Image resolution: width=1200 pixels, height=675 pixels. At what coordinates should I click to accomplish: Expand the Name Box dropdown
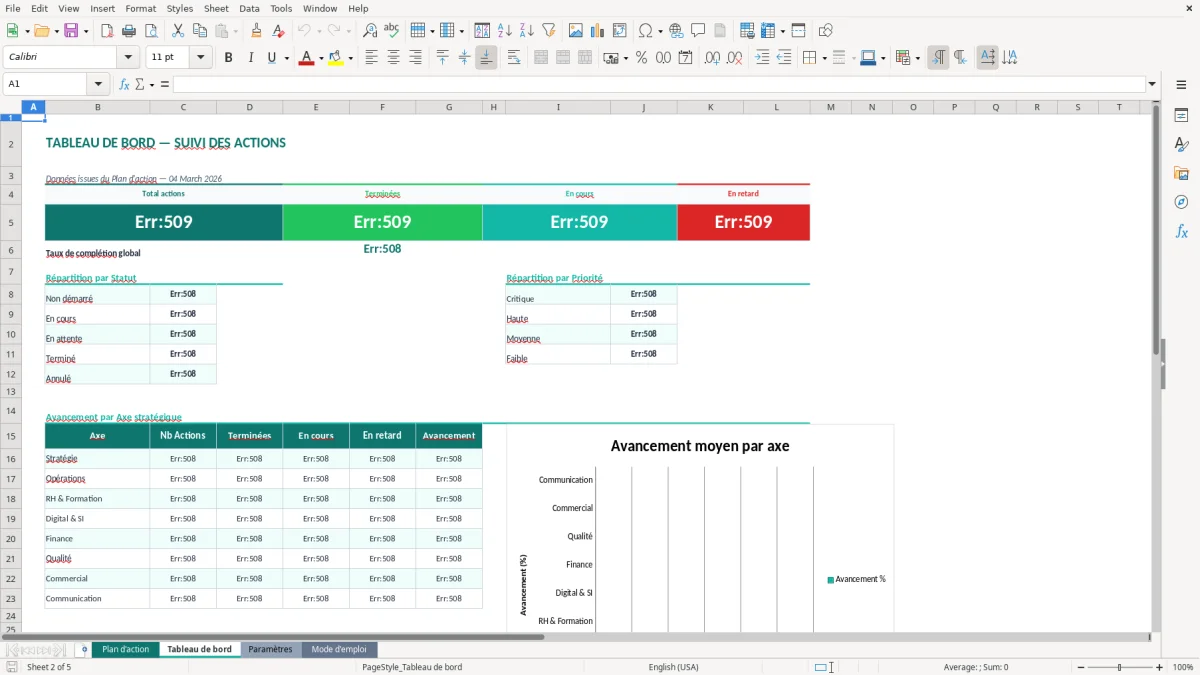point(98,84)
